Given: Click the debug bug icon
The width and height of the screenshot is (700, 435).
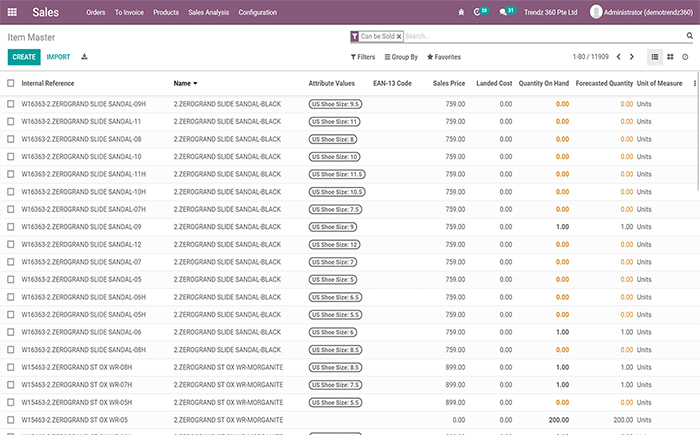Looking at the screenshot, I should 460,12.
